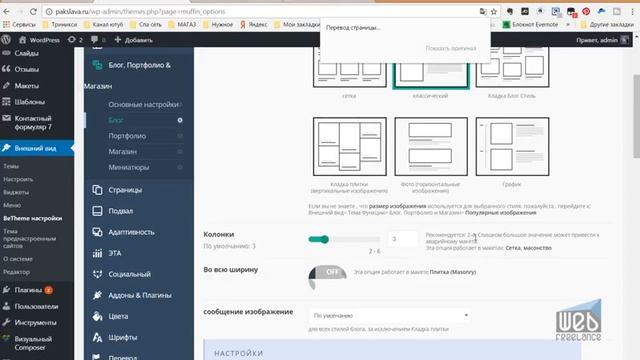Expand Аддоны & Плагины options section

point(139,295)
